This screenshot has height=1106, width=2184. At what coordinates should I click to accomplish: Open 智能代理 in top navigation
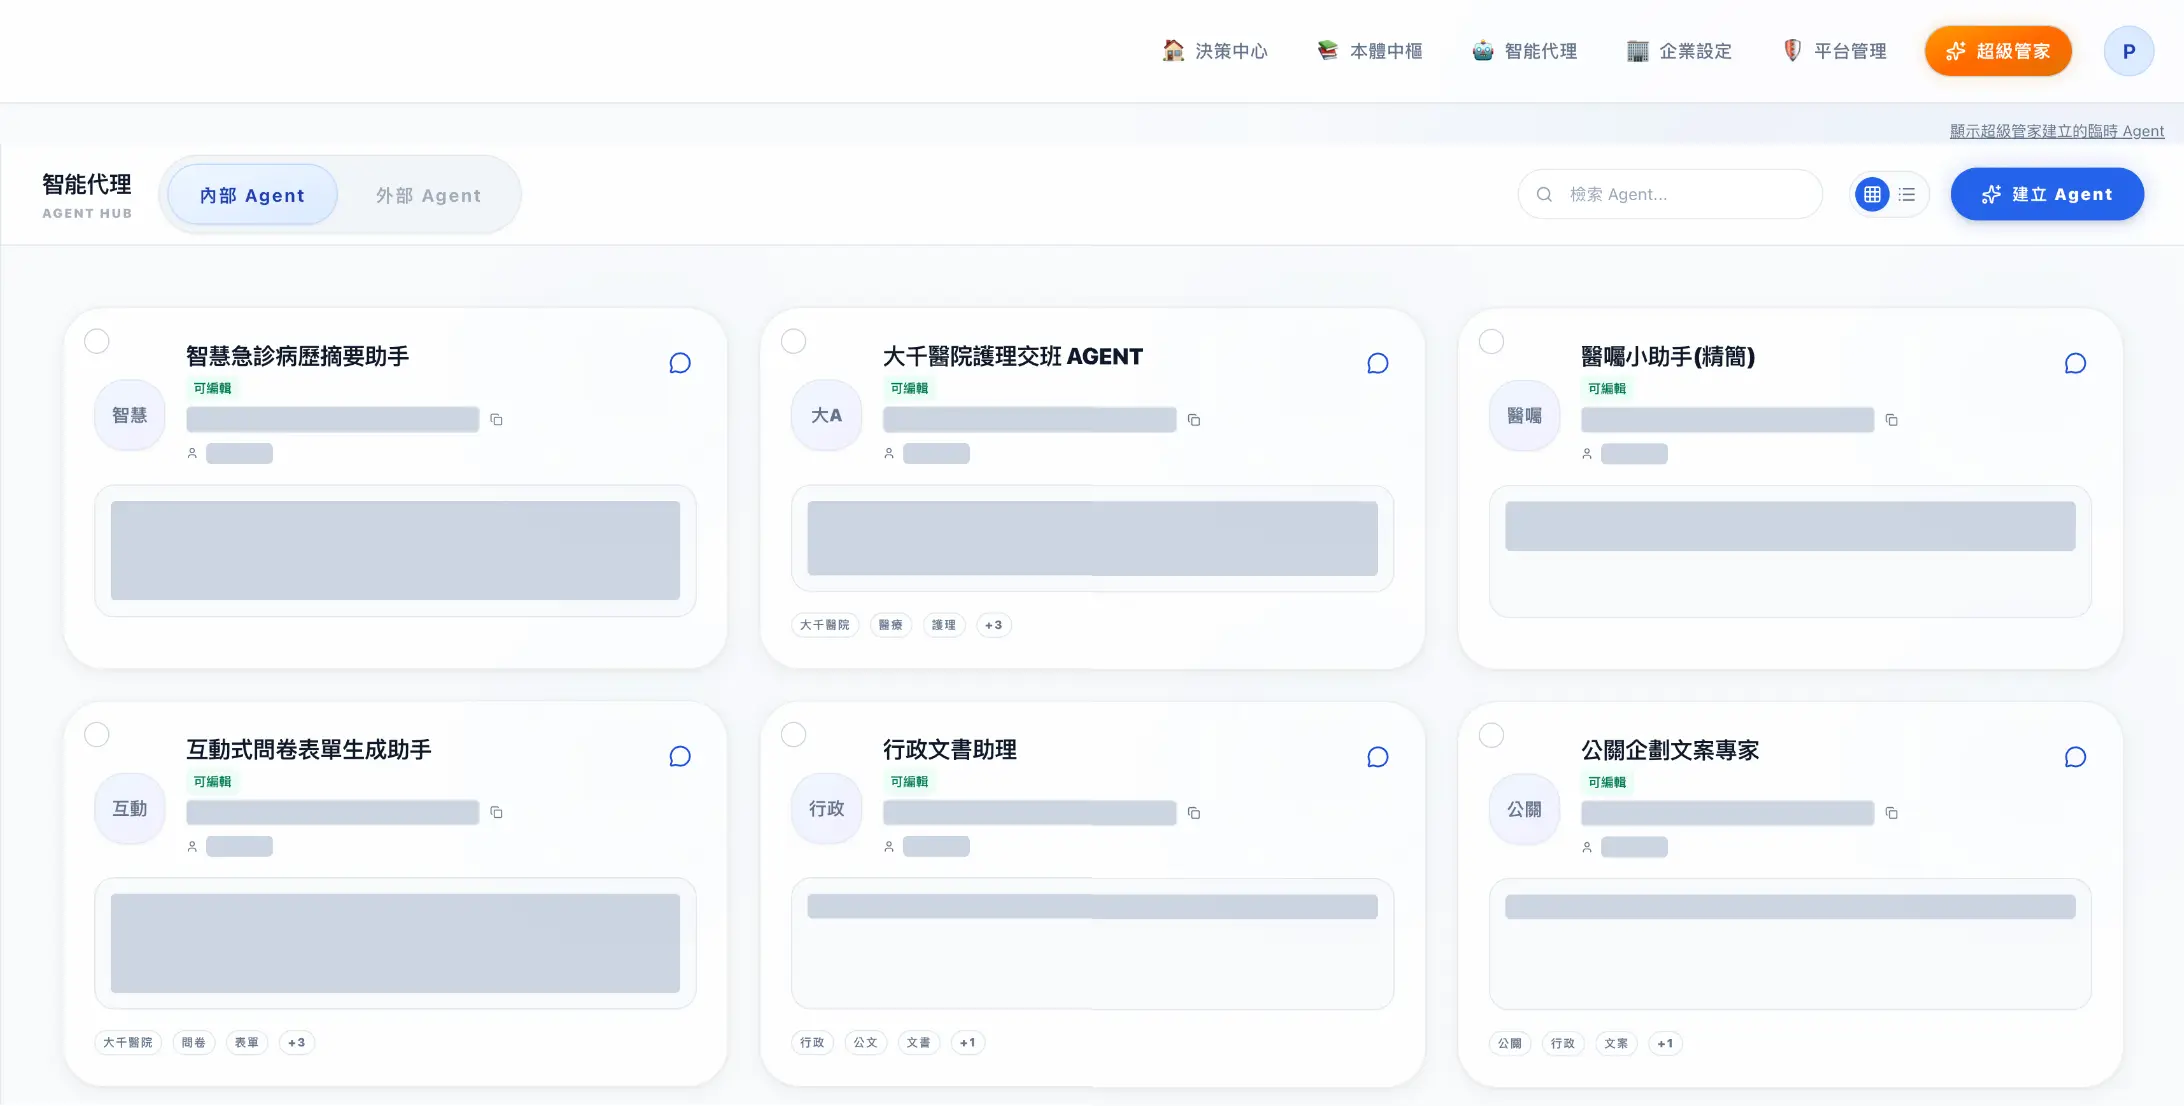[1525, 51]
